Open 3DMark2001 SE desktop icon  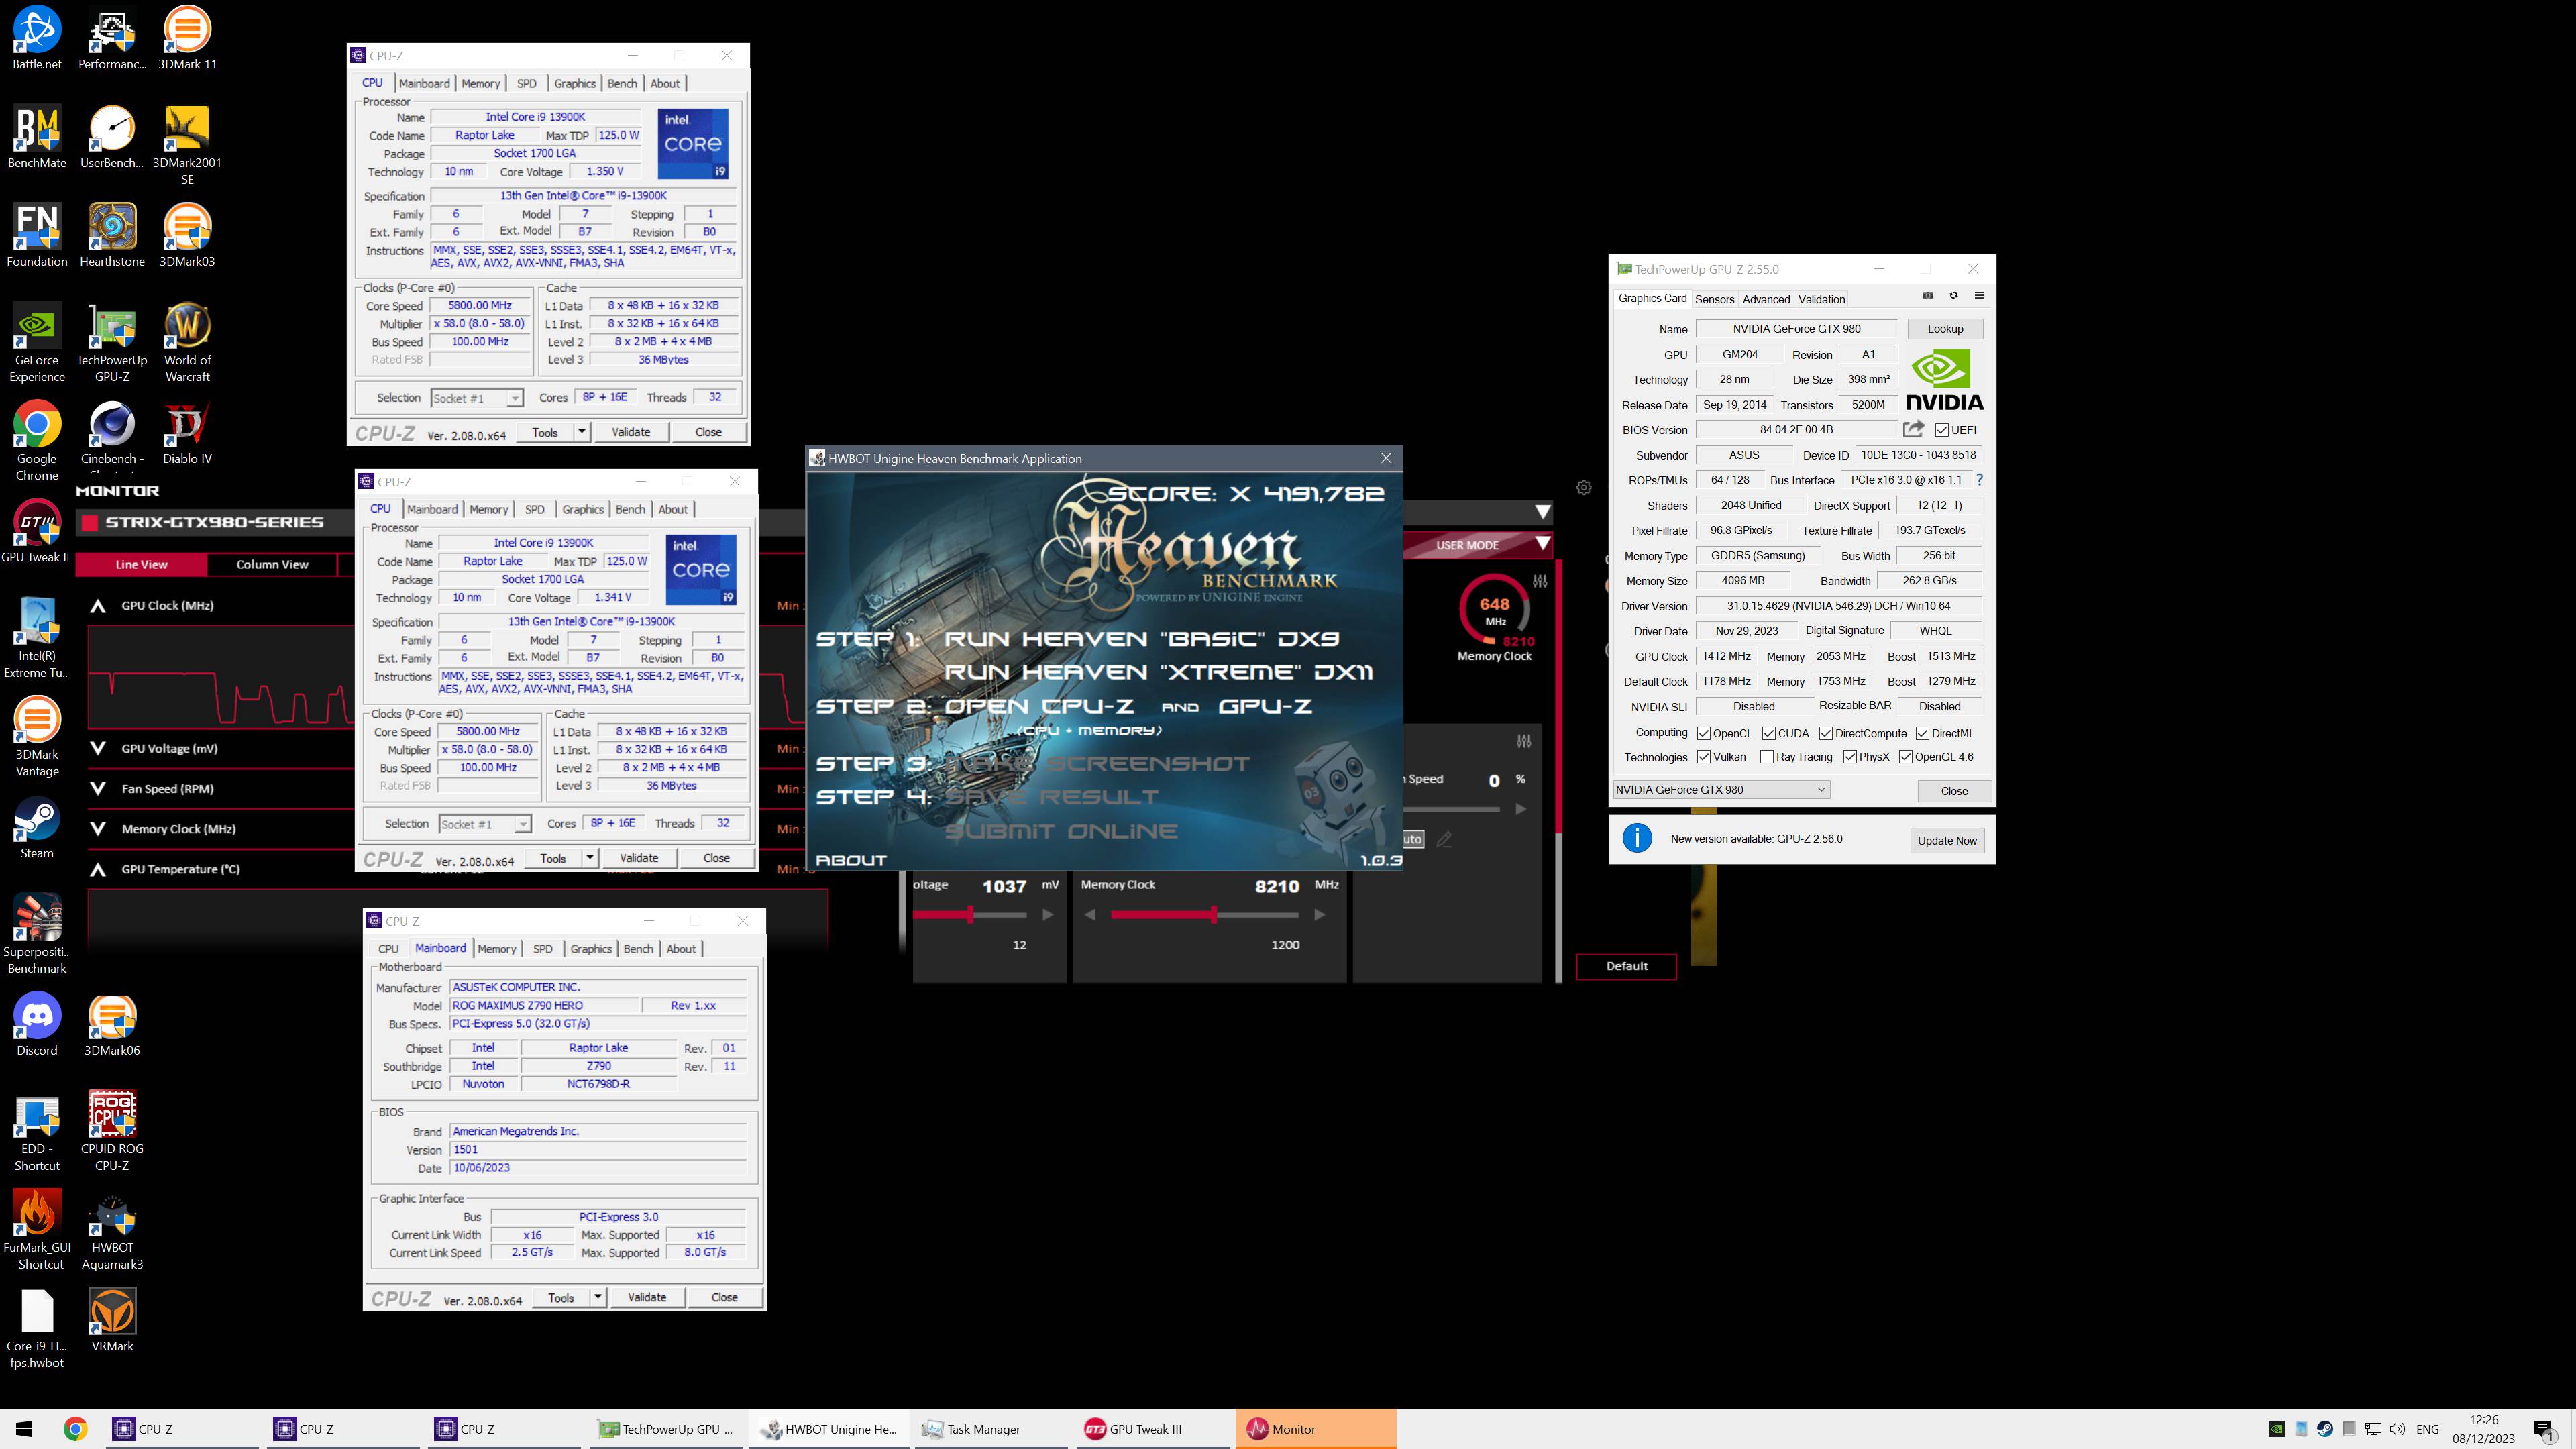(187, 145)
